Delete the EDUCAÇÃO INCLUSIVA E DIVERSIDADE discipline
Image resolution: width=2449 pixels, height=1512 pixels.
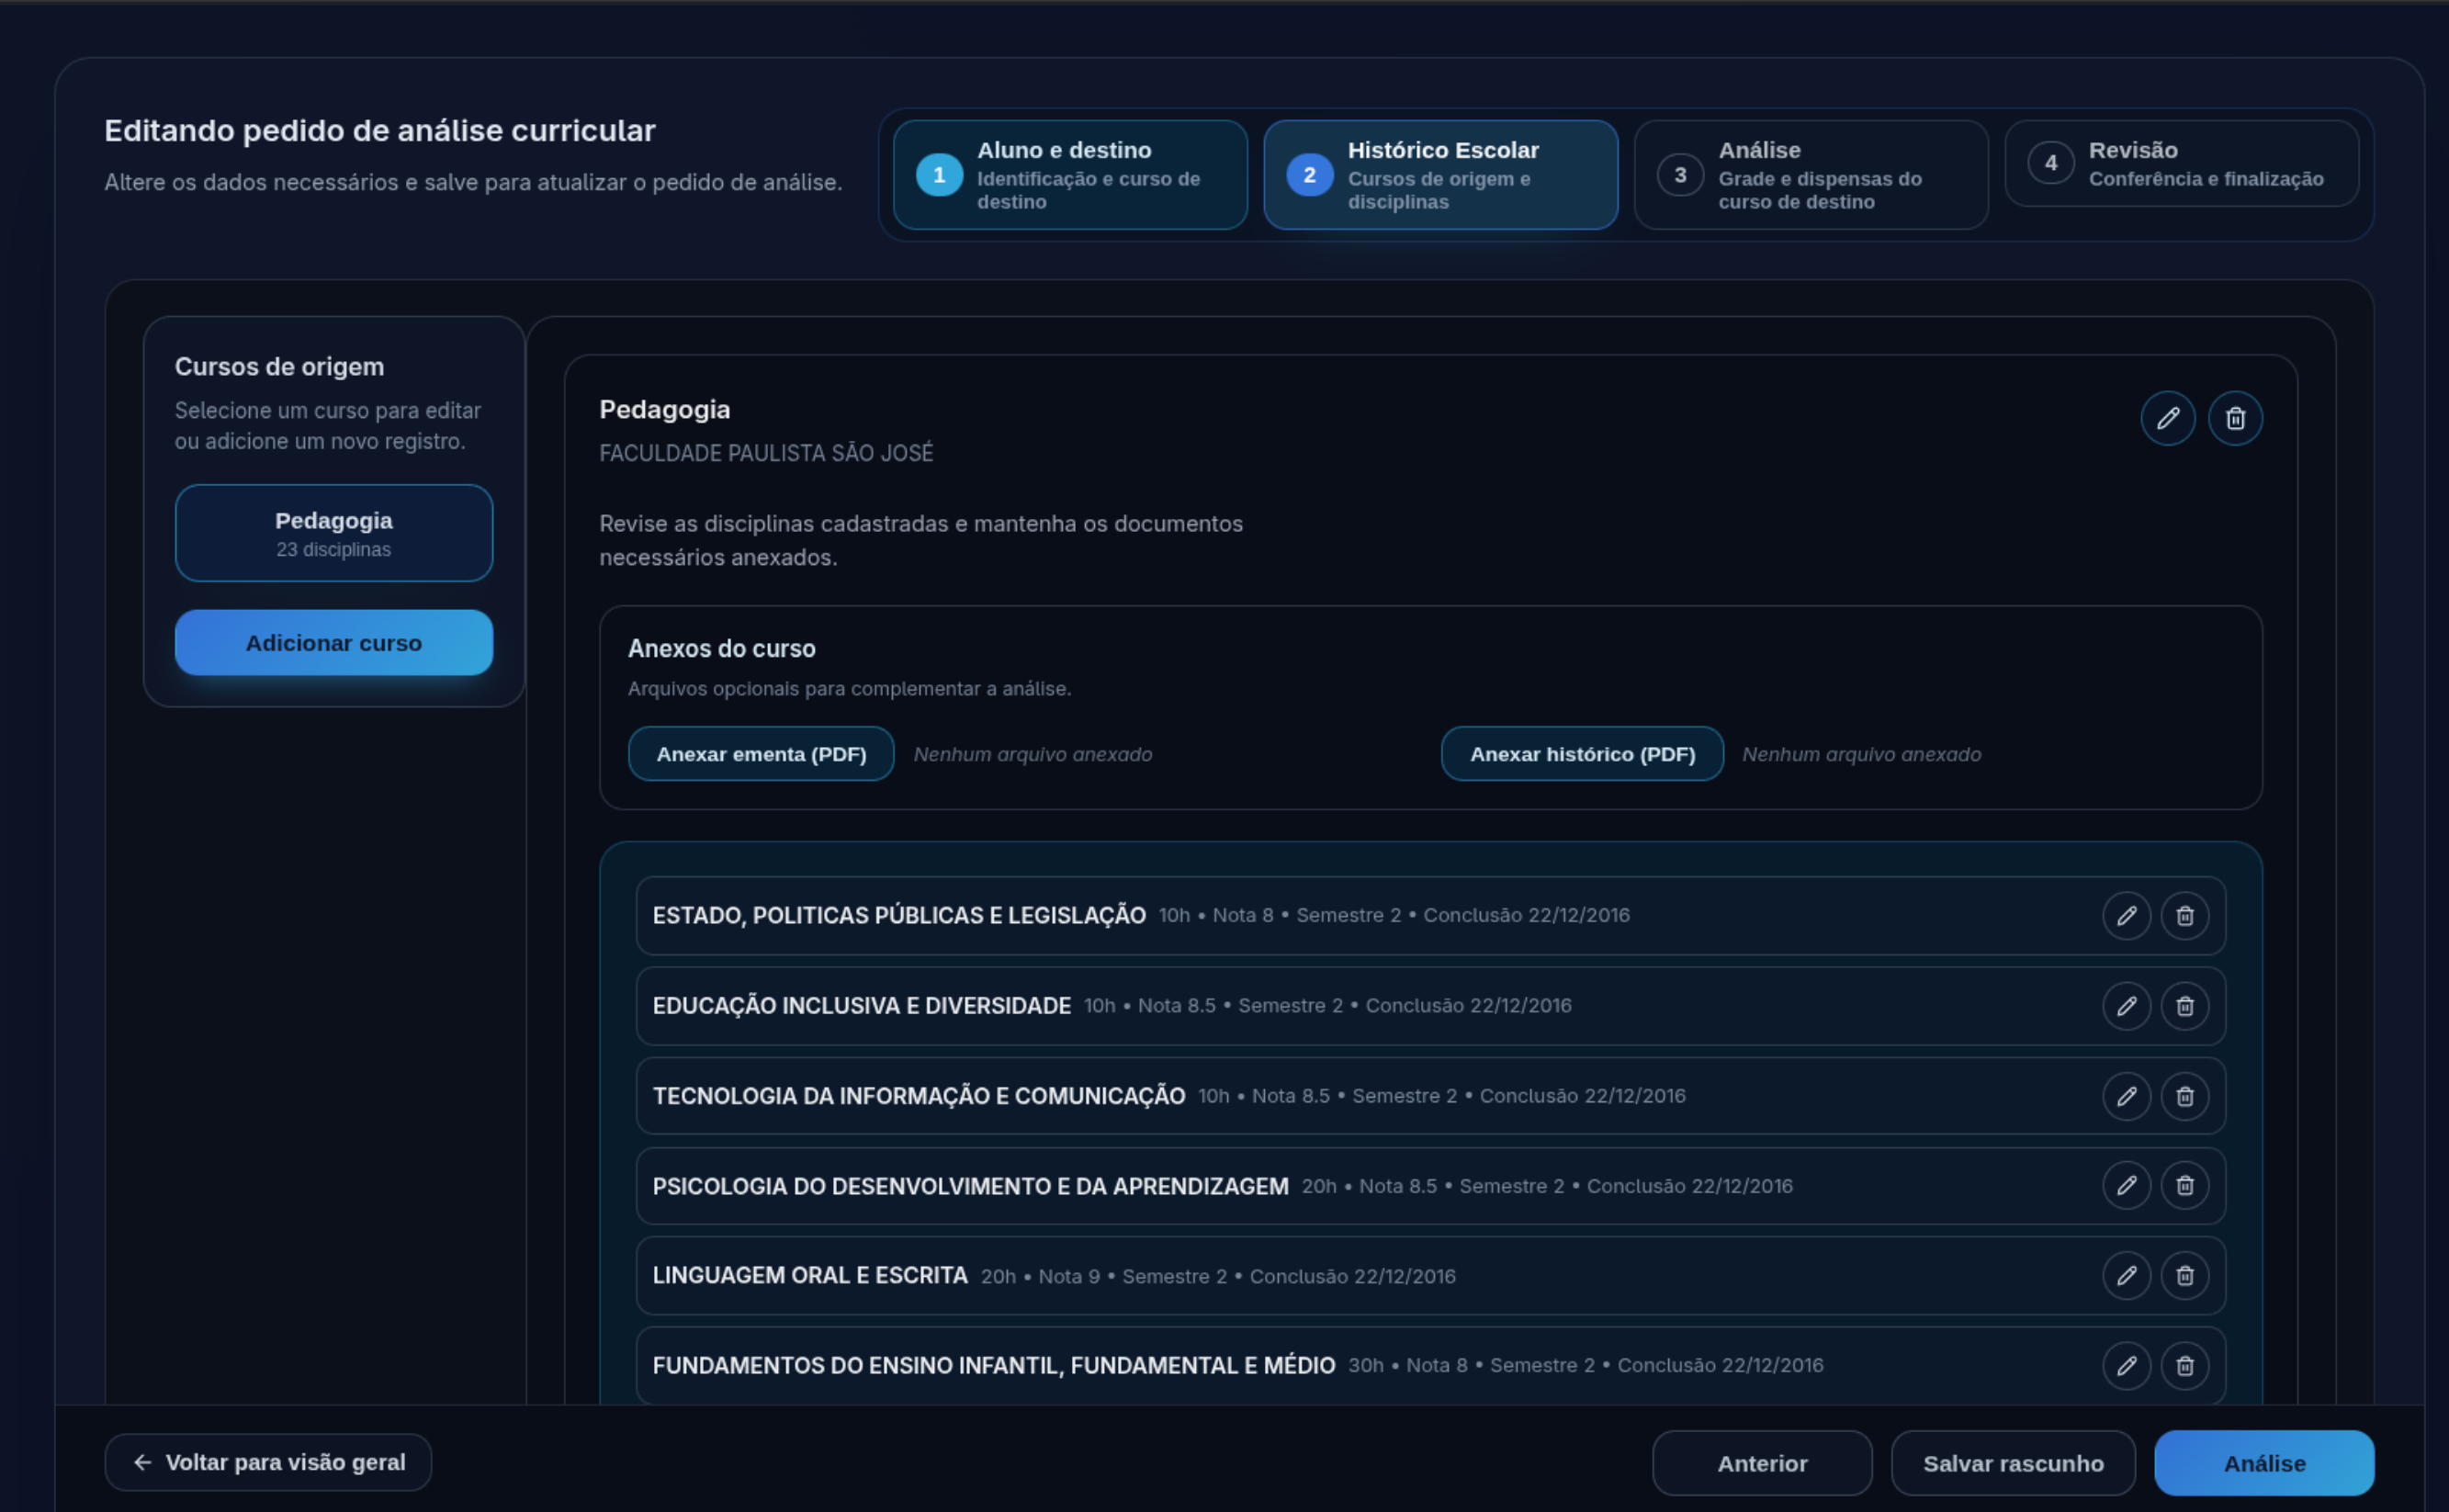(2185, 1006)
